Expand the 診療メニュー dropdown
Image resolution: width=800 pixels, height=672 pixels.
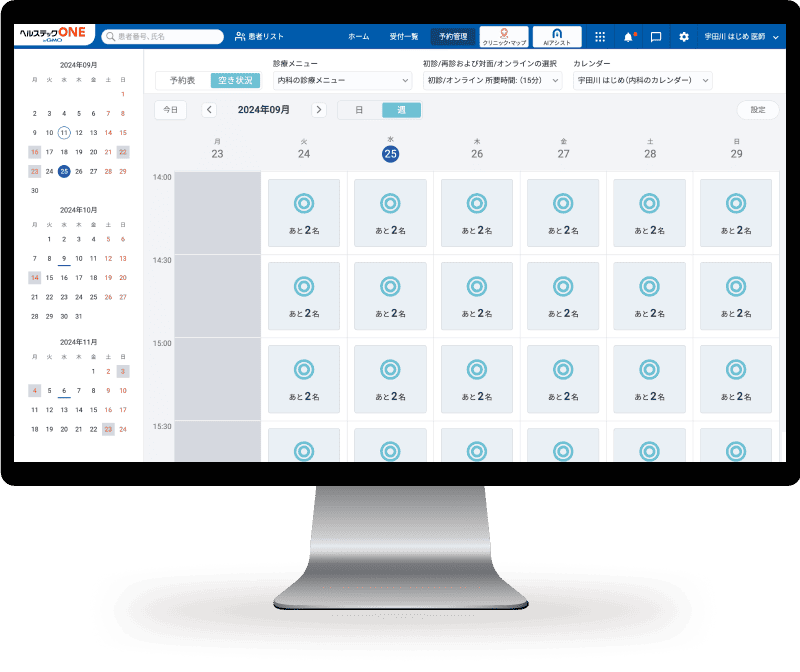coord(342,80)
